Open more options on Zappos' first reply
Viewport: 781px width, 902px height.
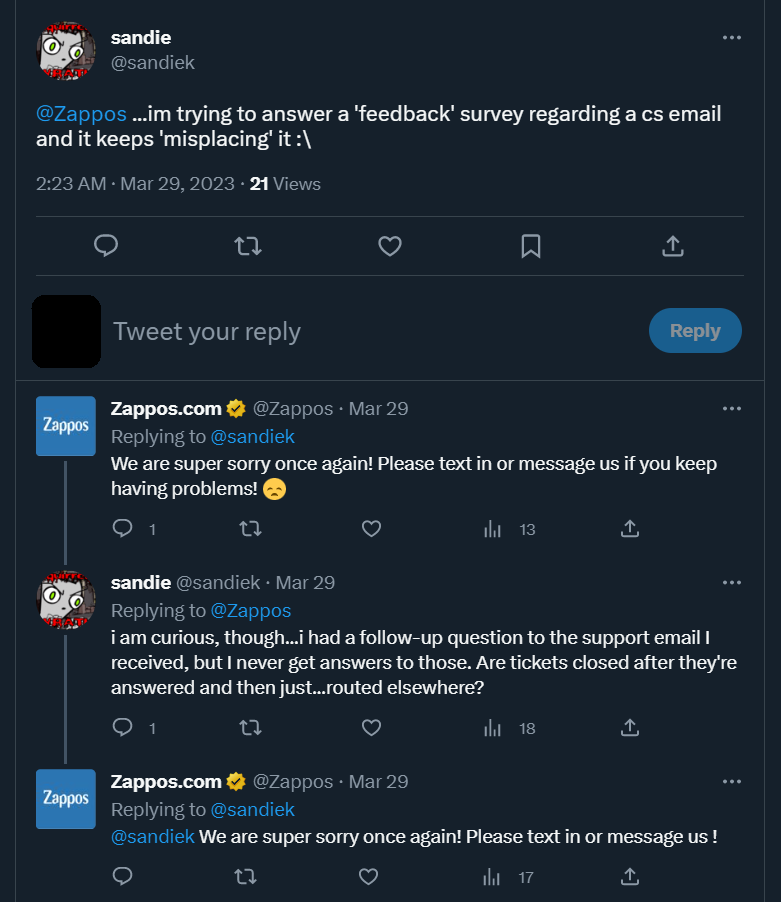tap(731, 408)
